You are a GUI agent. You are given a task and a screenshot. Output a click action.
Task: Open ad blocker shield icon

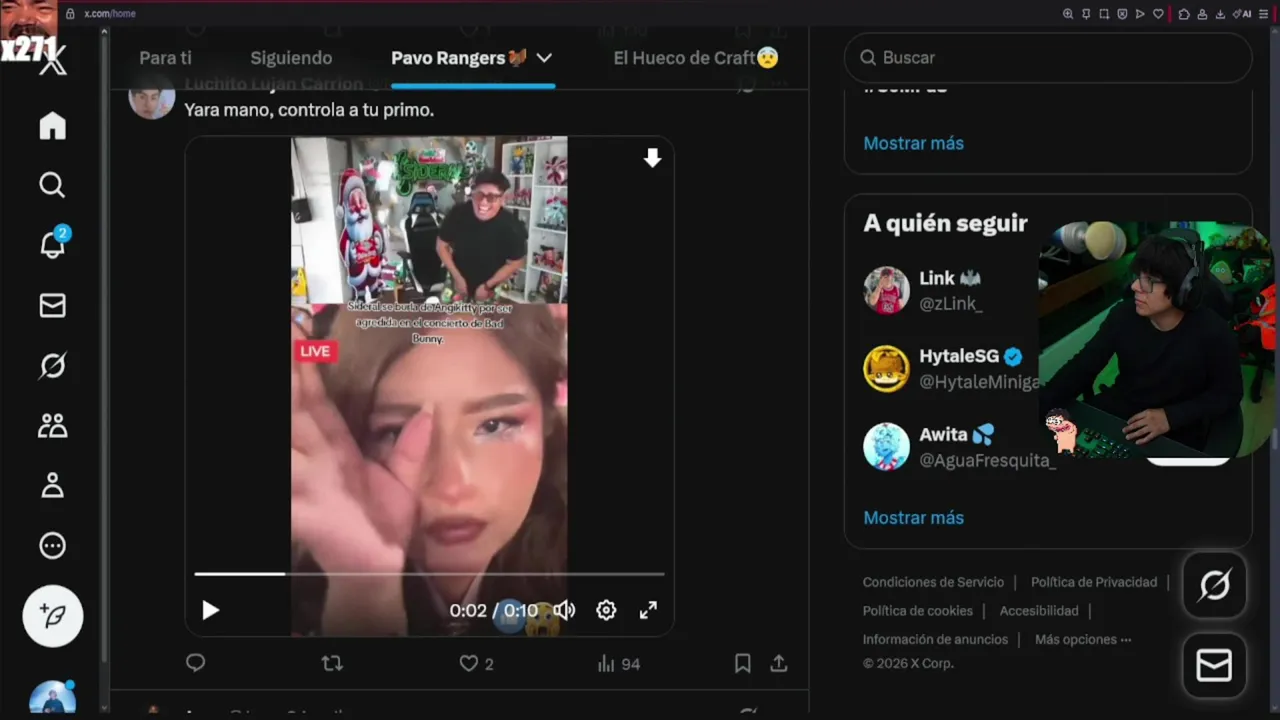click(x=1122, y=14)
